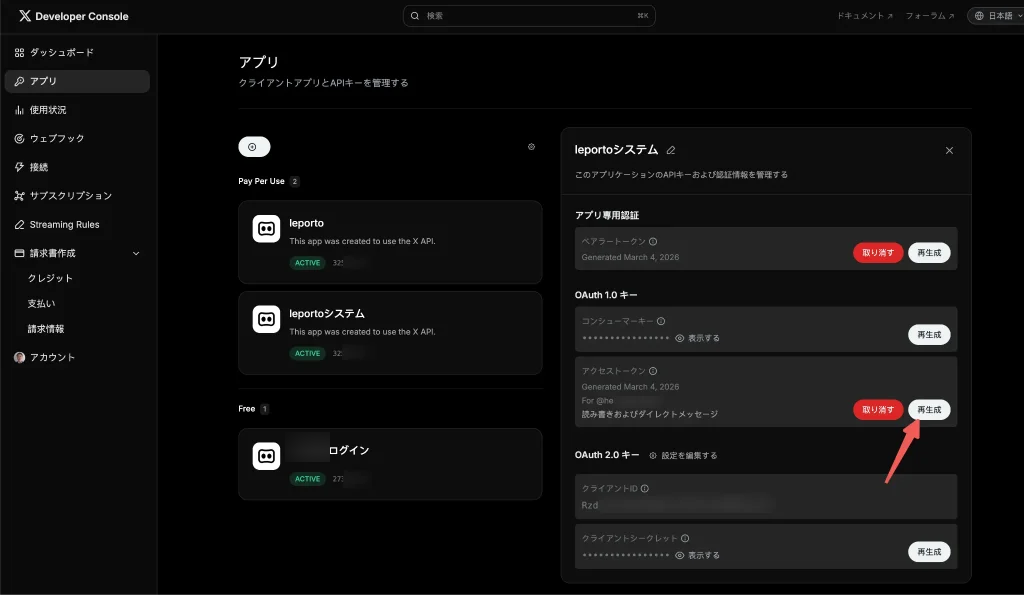Click the アプリ key icon in sidebar

[20, 81]
